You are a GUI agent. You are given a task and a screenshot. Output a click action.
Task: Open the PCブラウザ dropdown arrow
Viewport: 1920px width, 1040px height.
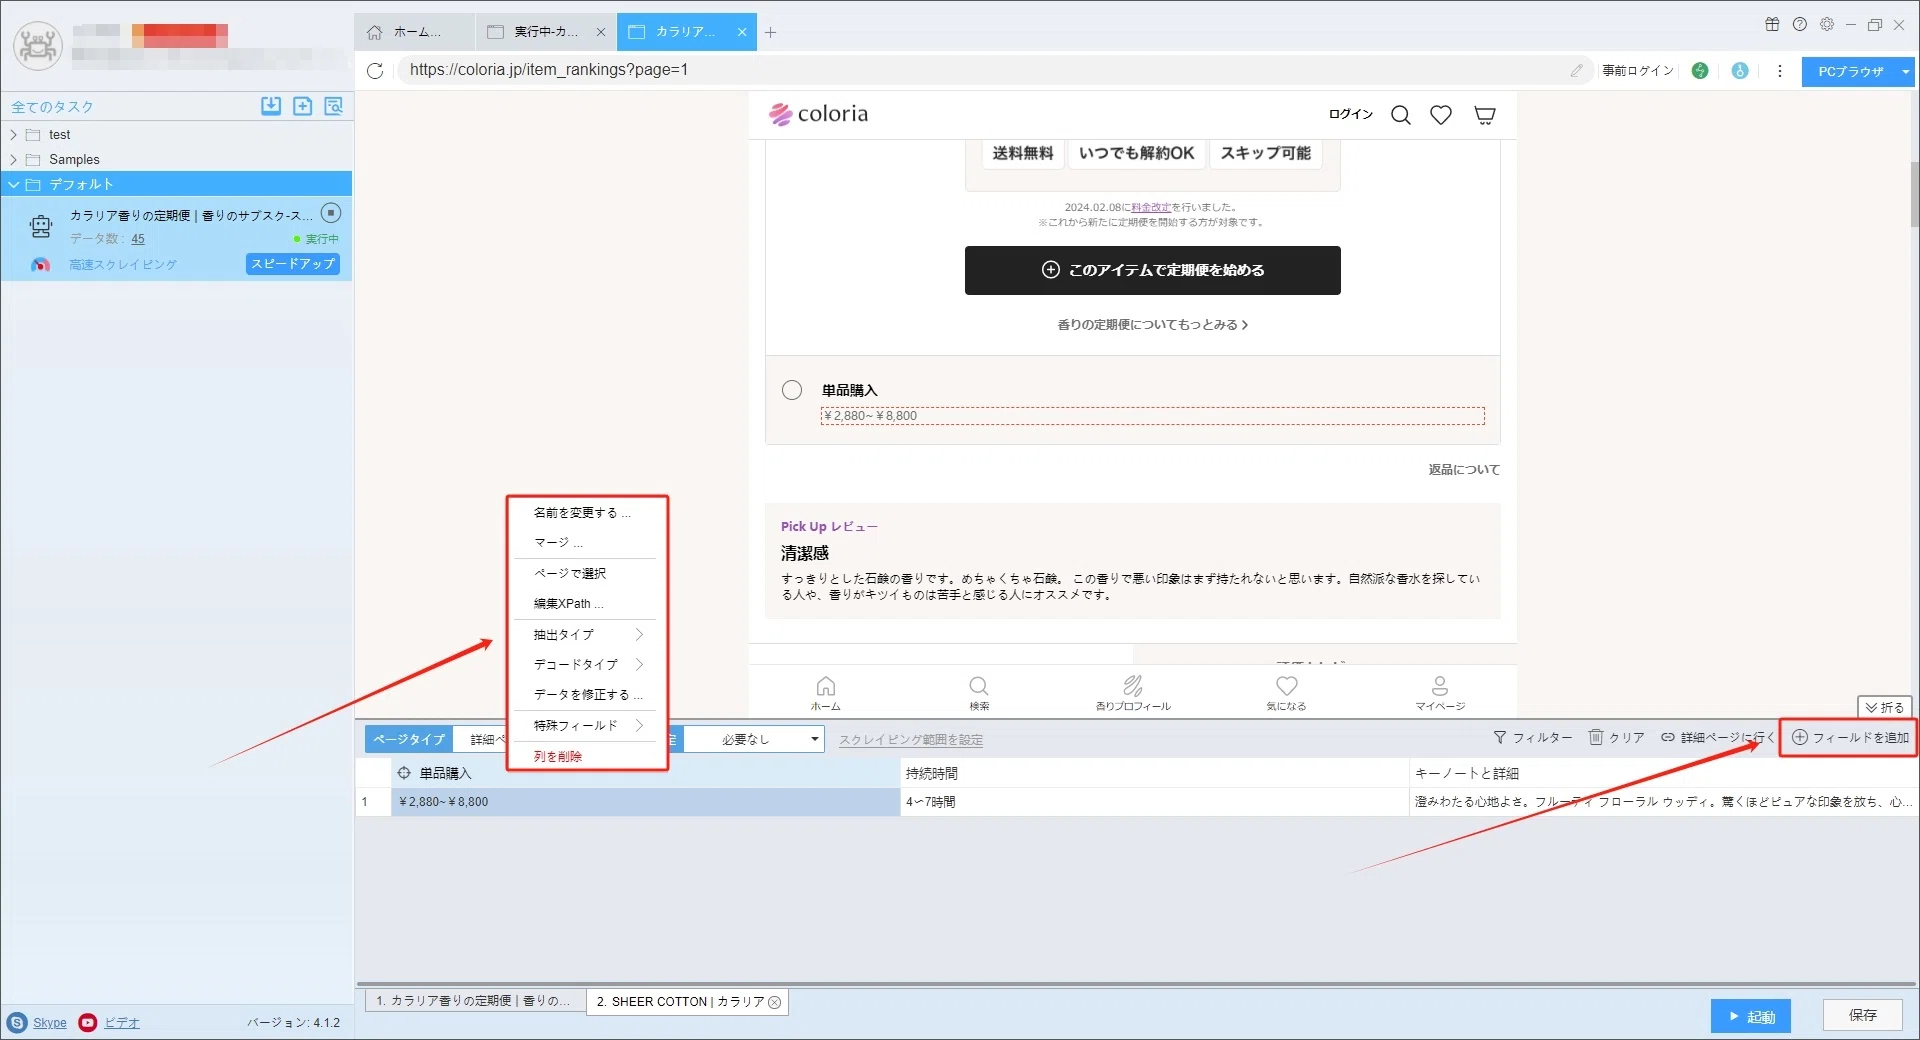click(x=1905, y=72)
